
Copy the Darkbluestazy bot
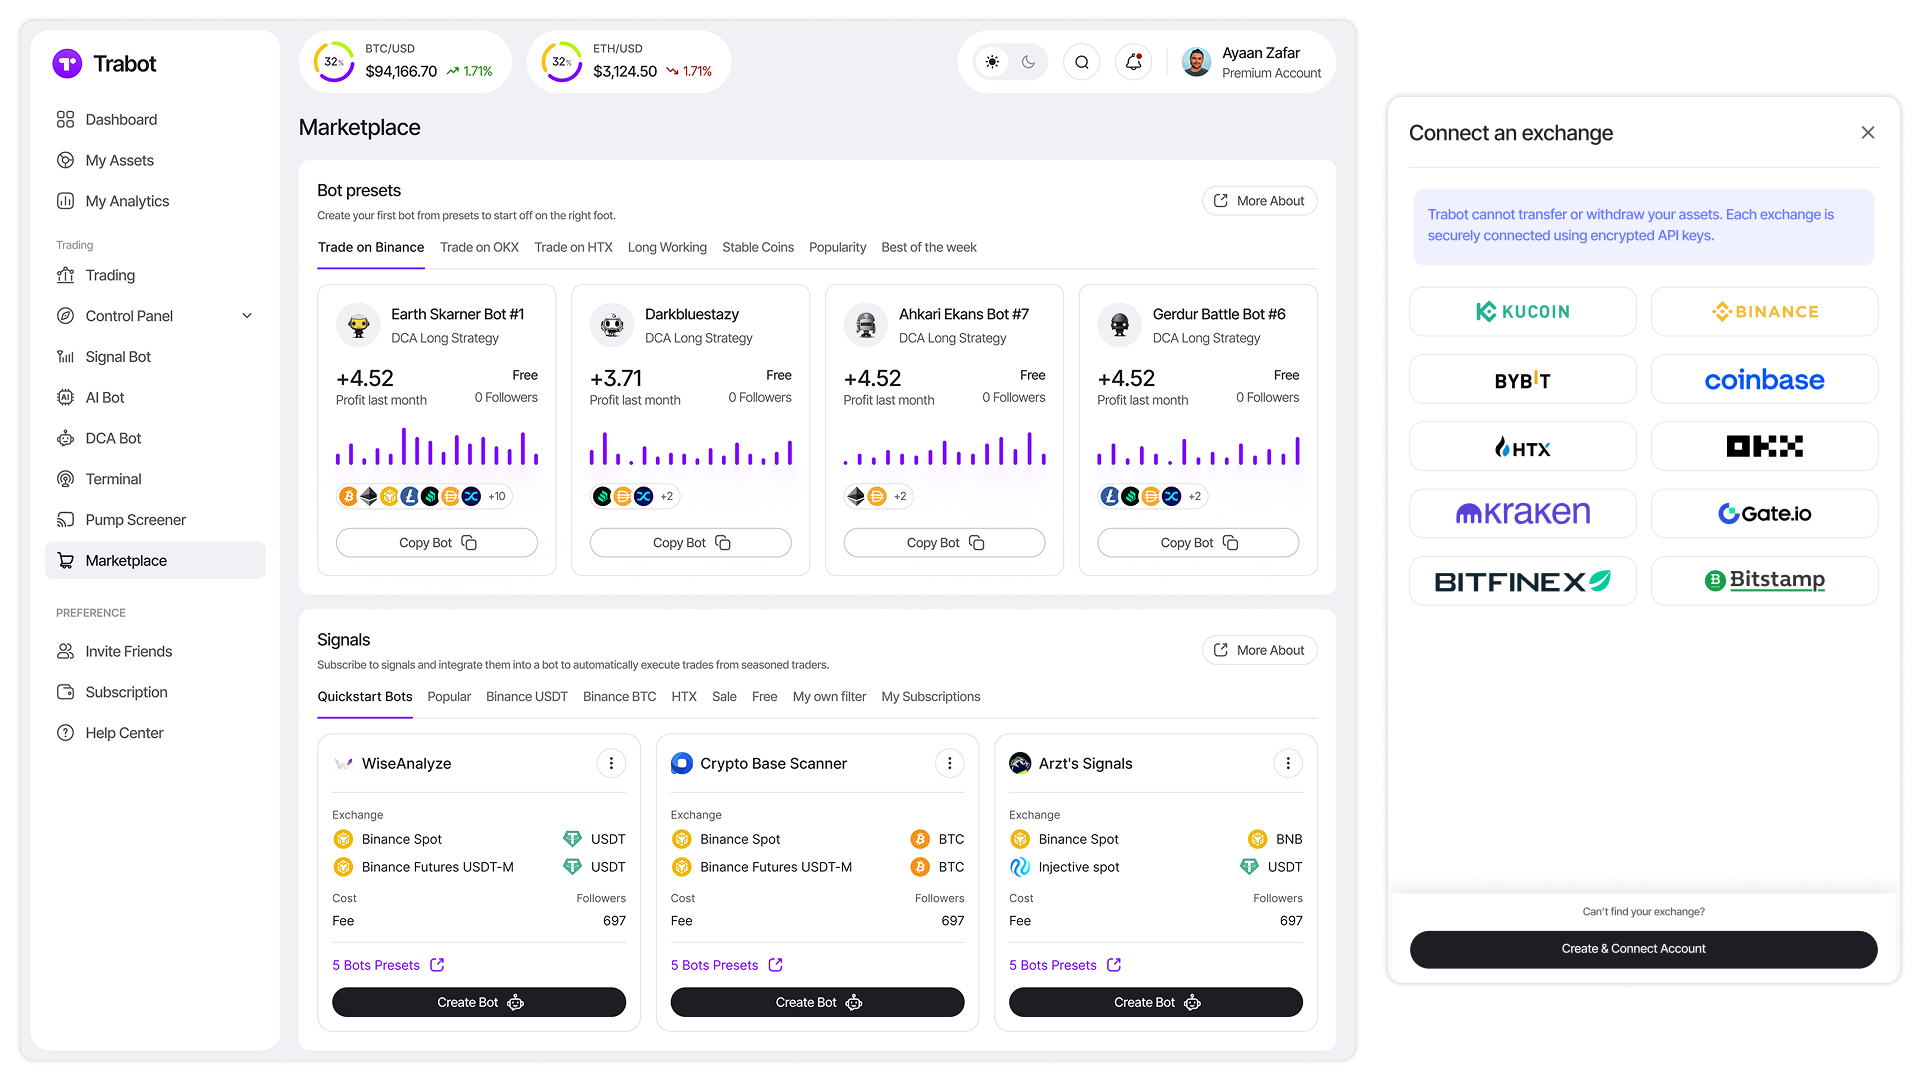pyautogui.click(x=690, y=543)
